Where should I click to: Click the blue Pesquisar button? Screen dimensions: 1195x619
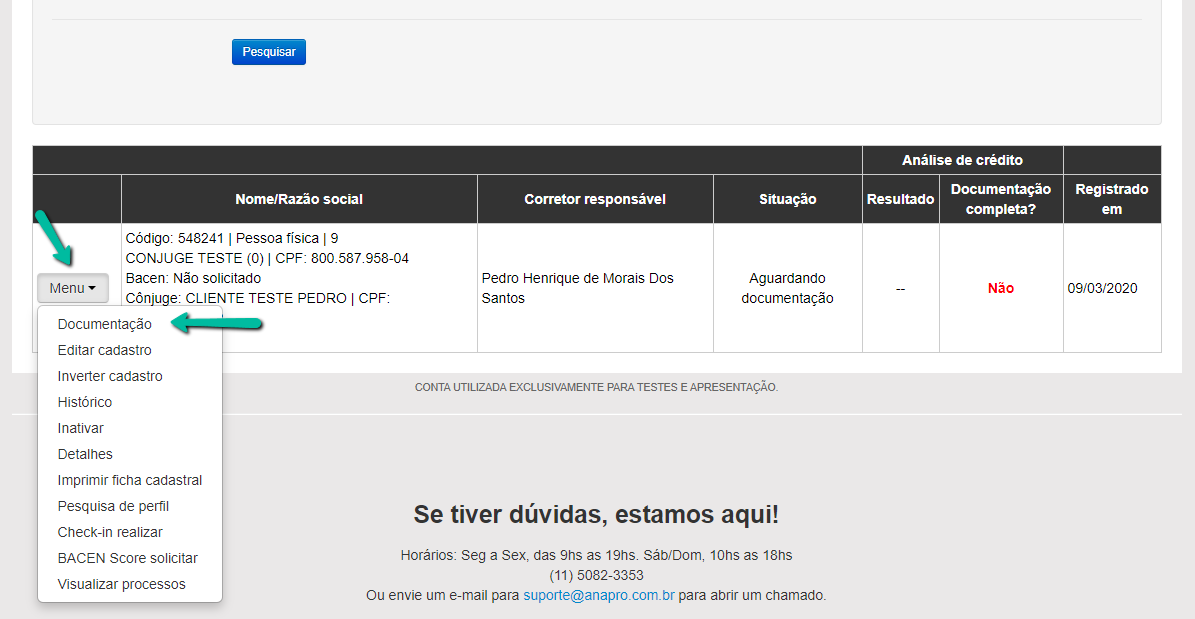[x=268, y=52]
